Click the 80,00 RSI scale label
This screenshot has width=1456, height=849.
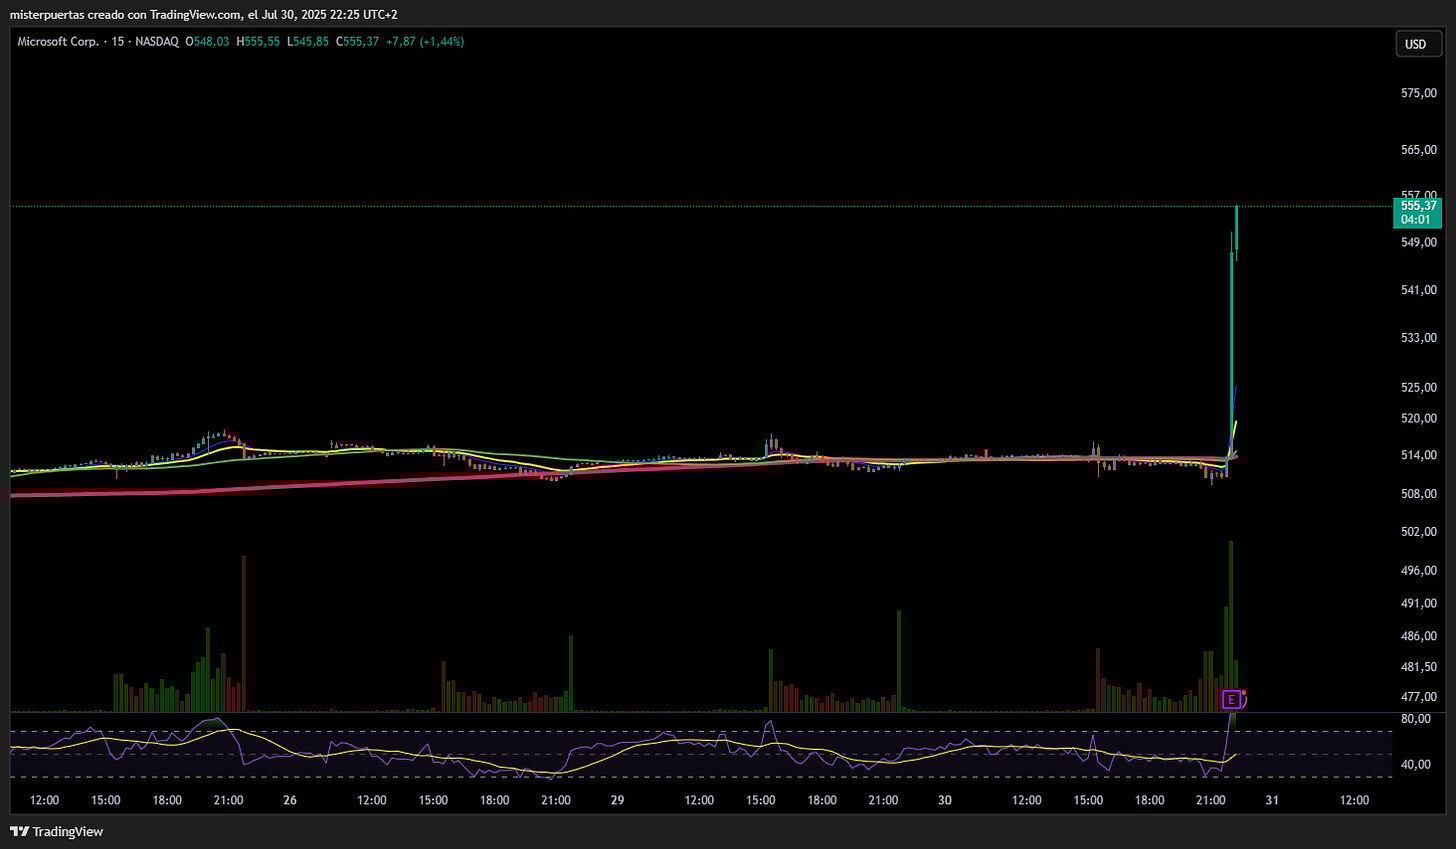click(x=1416, y=719)
